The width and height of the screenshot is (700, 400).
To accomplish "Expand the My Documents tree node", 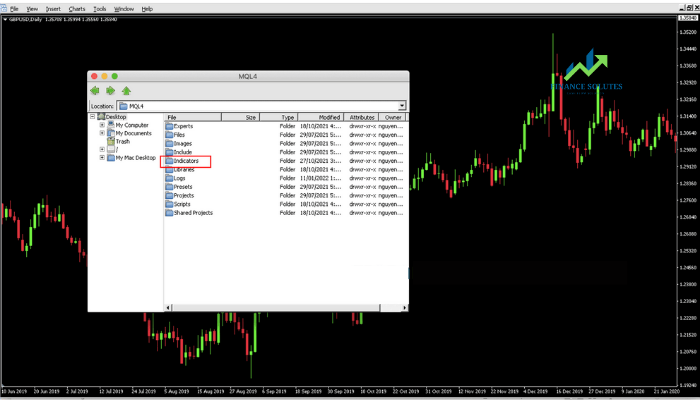I will pyautogui.click(x=102, y=133).
